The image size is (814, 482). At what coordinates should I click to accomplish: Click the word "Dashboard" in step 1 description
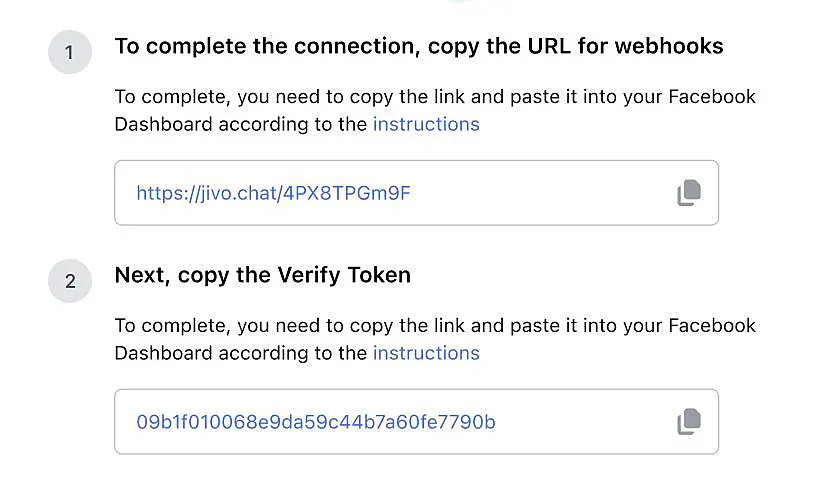[x=163, y=124]
